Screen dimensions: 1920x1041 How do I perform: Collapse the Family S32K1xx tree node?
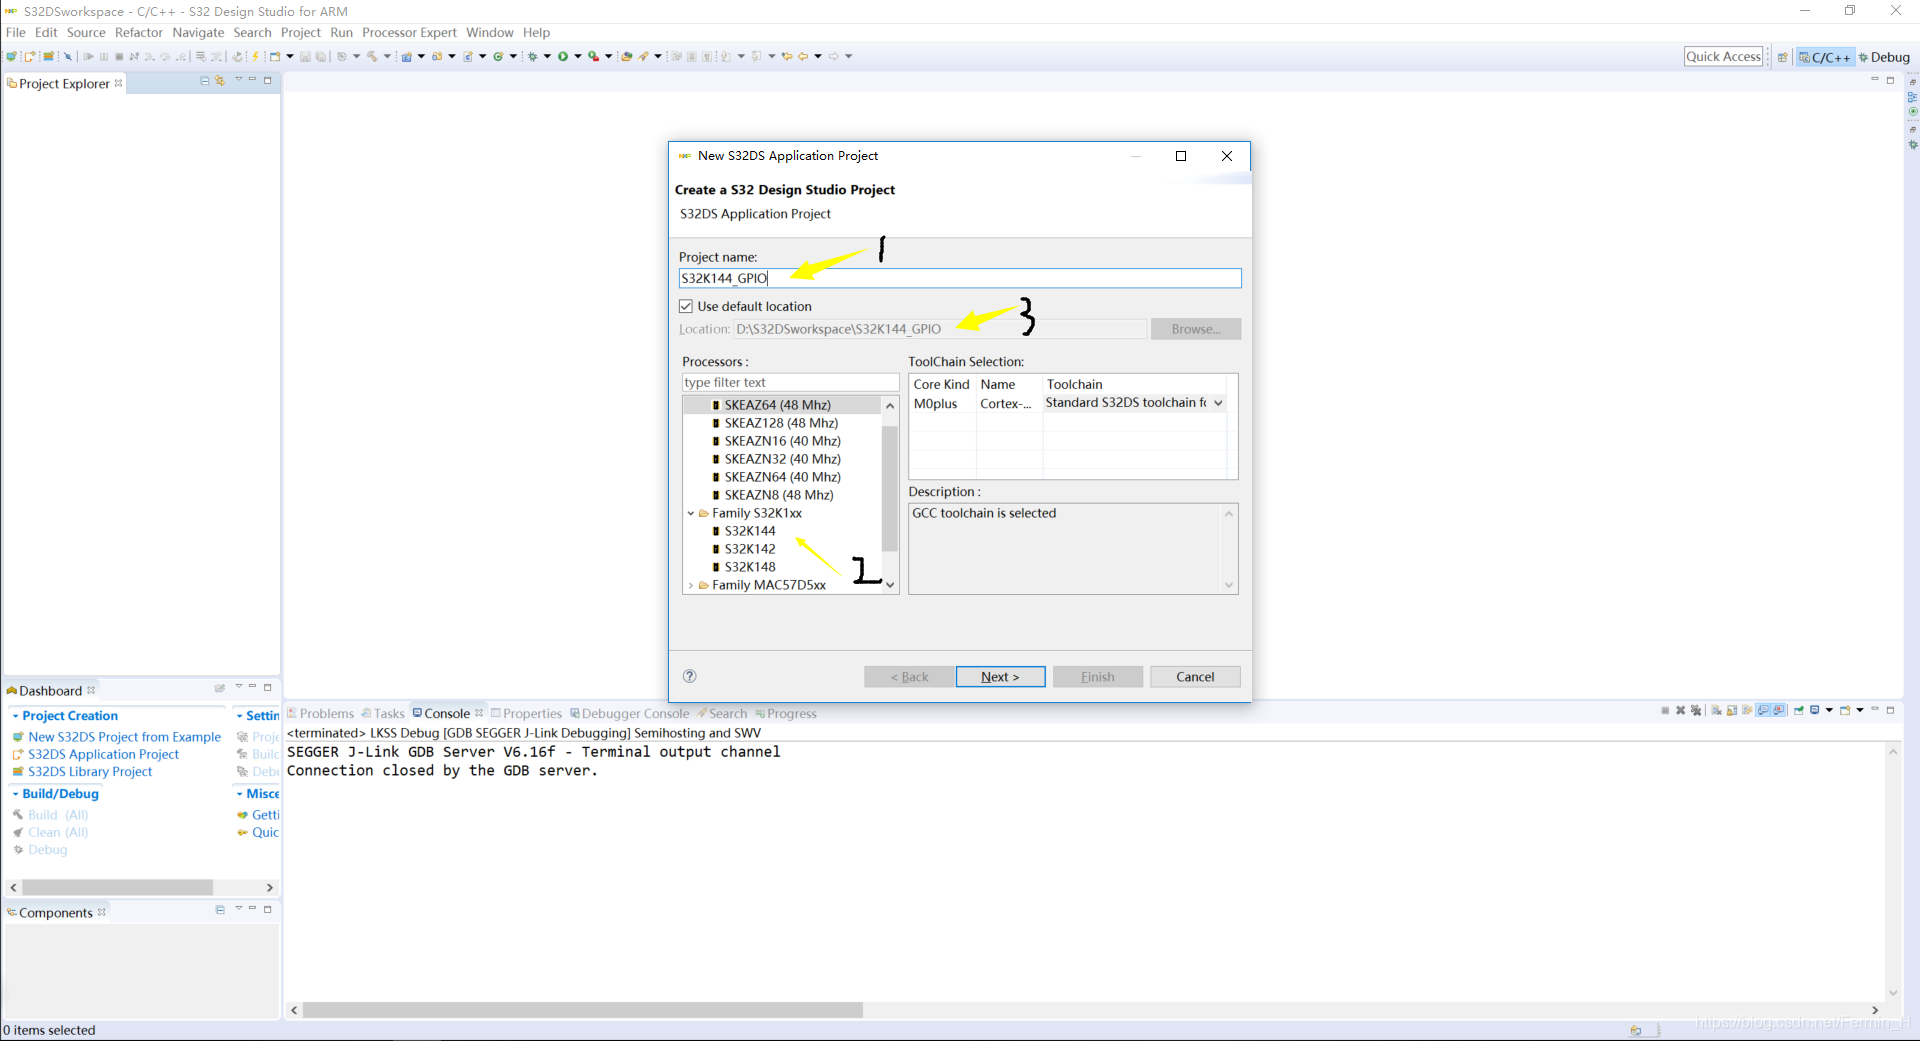tap(691, 514)
